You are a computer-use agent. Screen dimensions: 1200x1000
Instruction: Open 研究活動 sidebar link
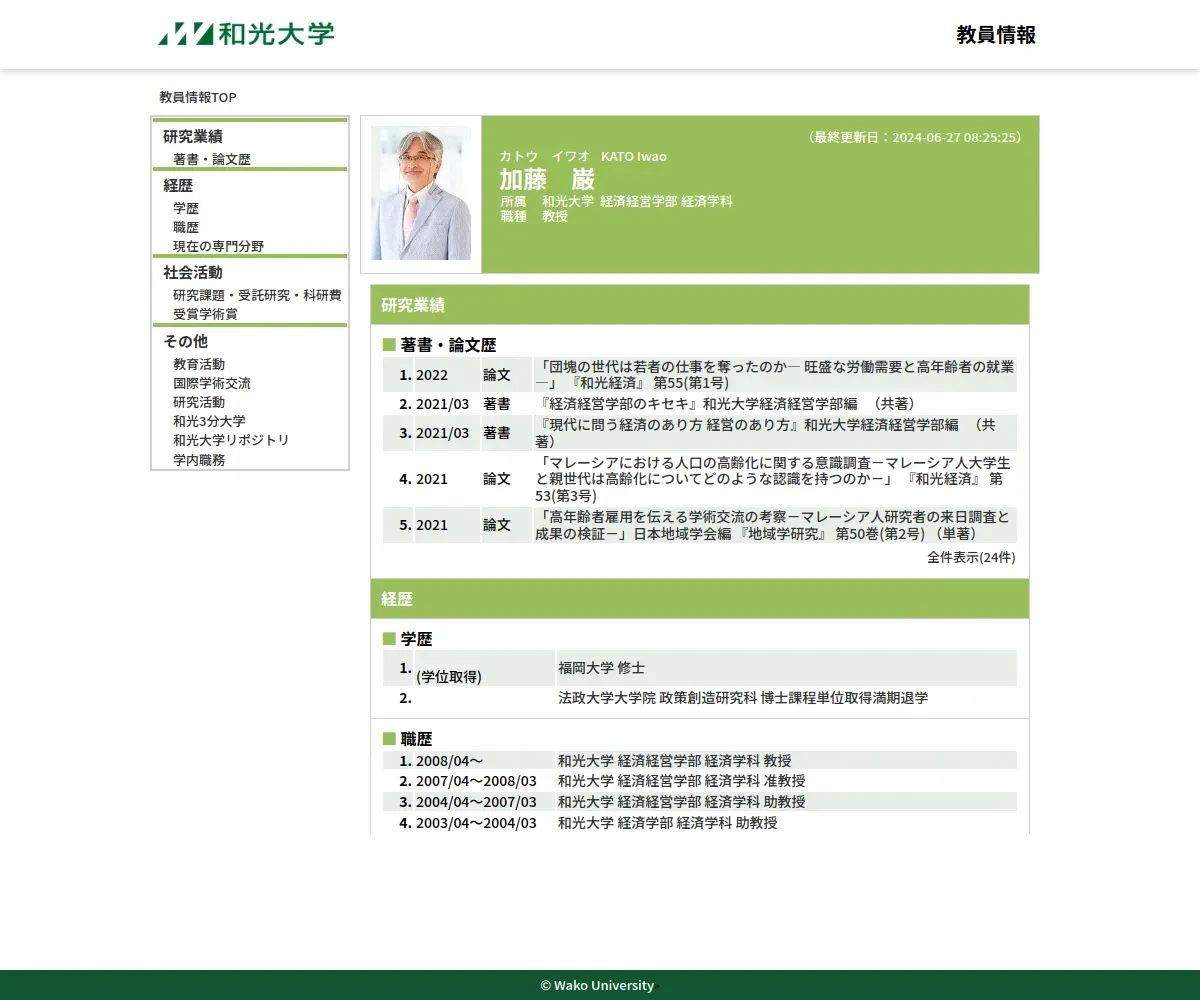(x=199, y=402)
